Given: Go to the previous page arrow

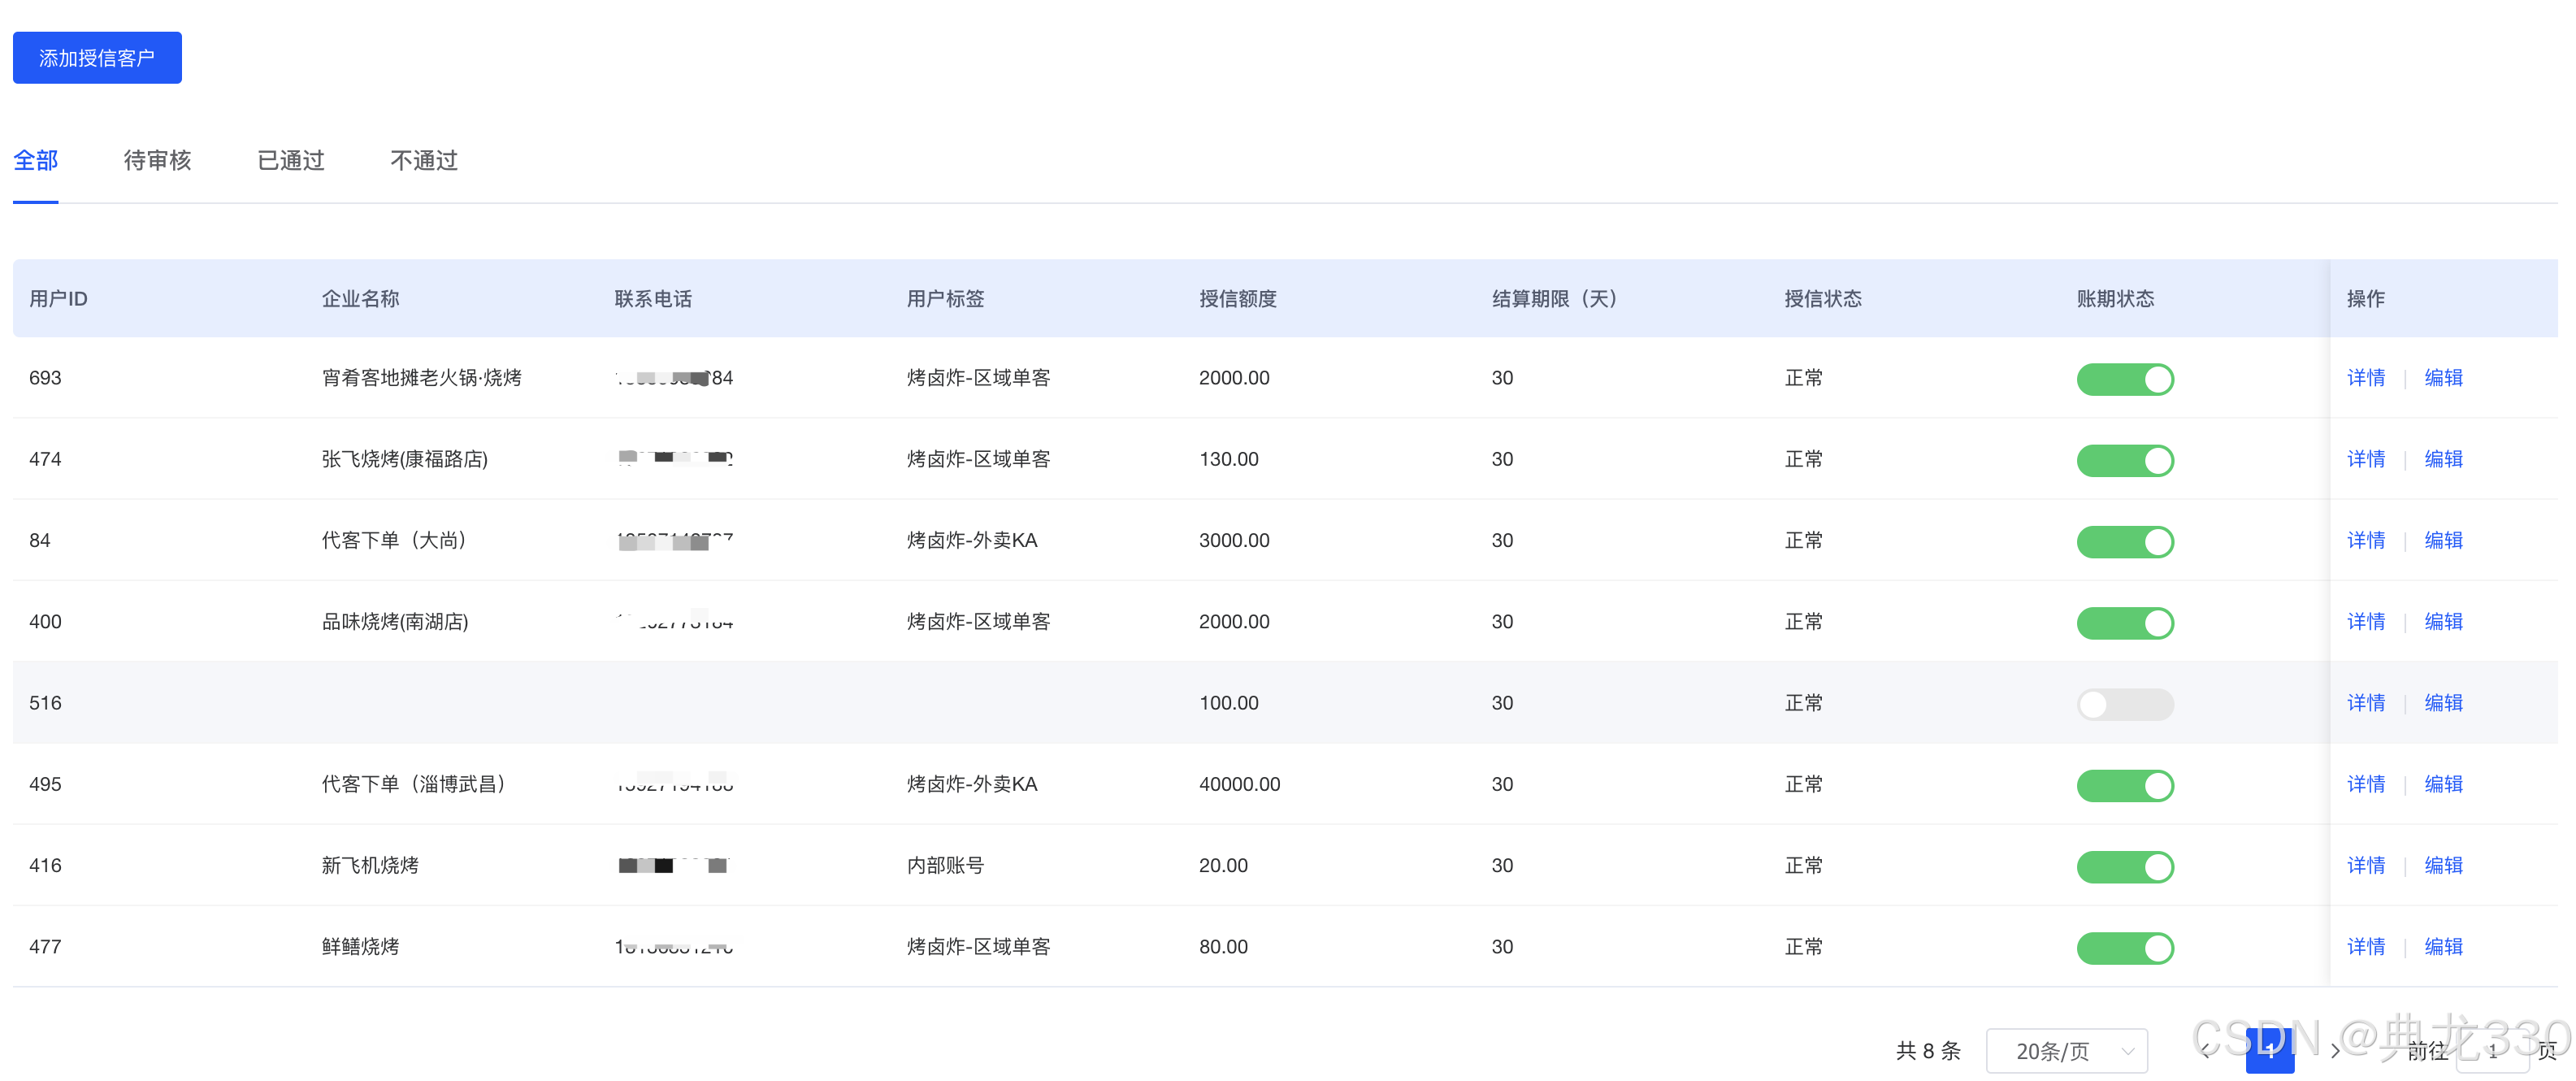Looking at the screenshot, I should coord(2206,1051).
